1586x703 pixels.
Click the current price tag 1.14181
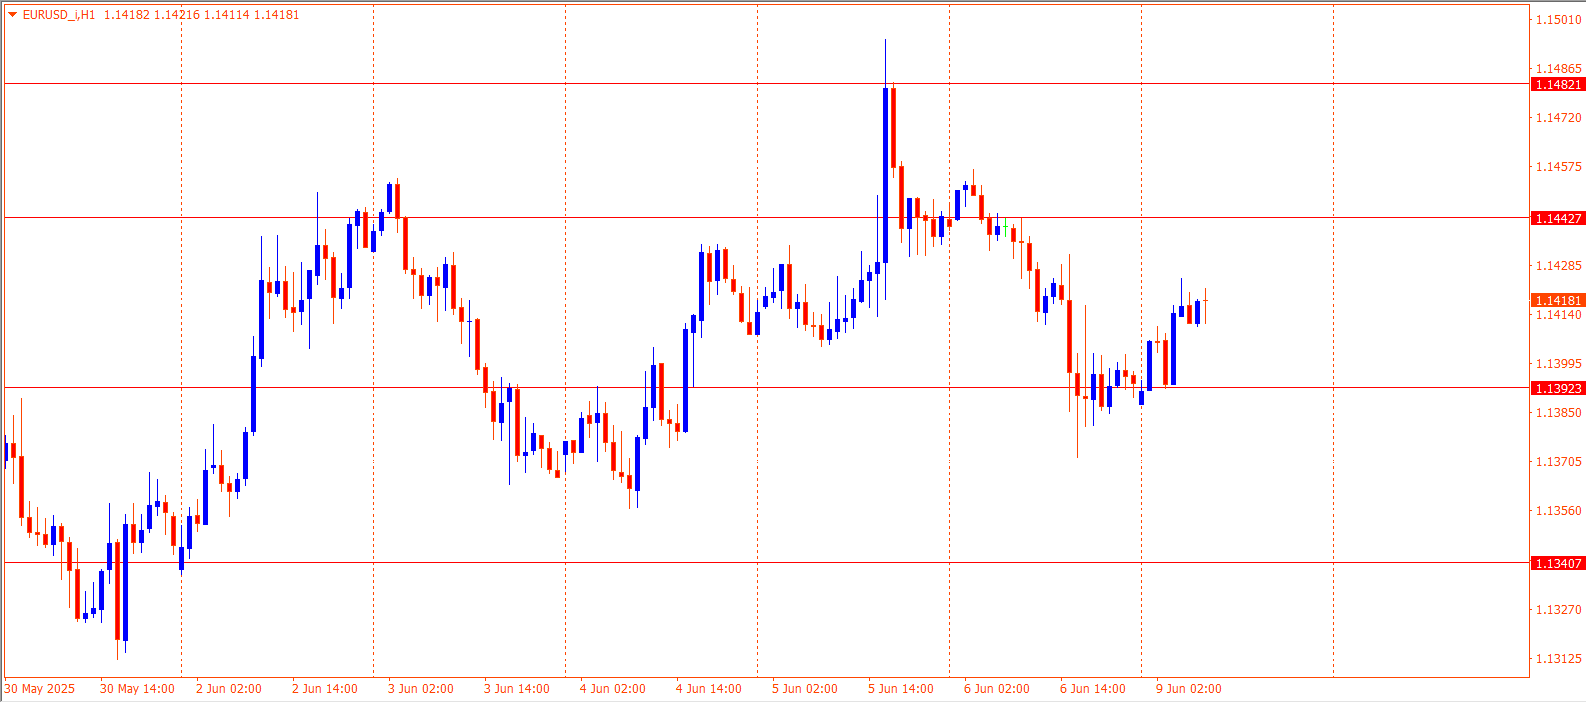1558,301
